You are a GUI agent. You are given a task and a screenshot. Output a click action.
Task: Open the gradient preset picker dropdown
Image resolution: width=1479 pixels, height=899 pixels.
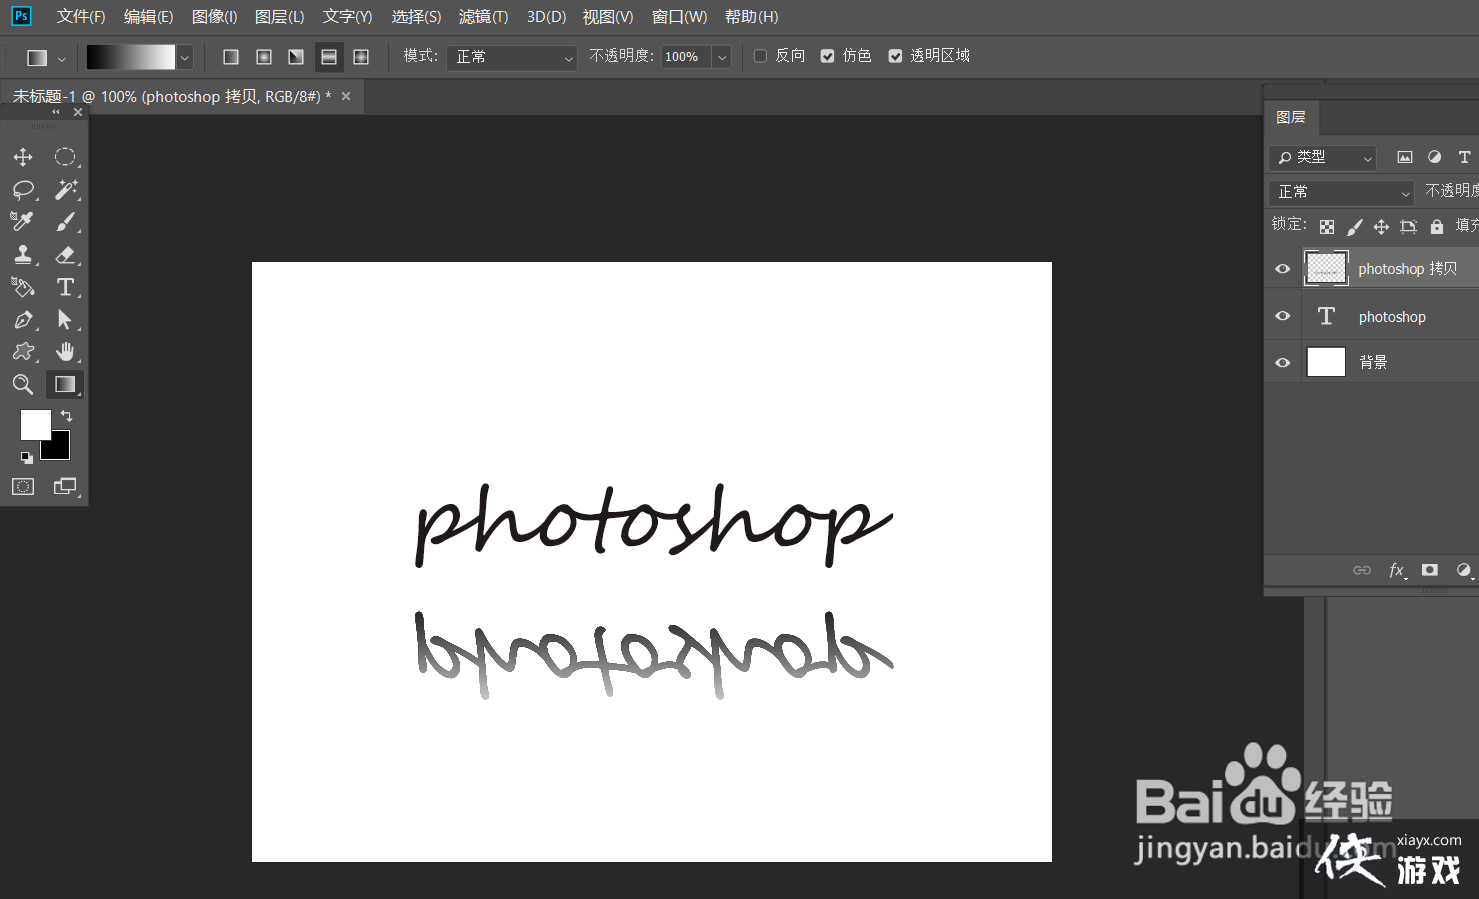pyautogui.click(x=184, y=57)
